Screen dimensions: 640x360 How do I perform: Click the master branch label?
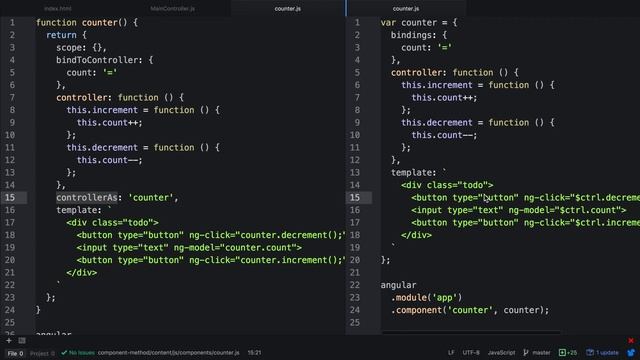541,353
